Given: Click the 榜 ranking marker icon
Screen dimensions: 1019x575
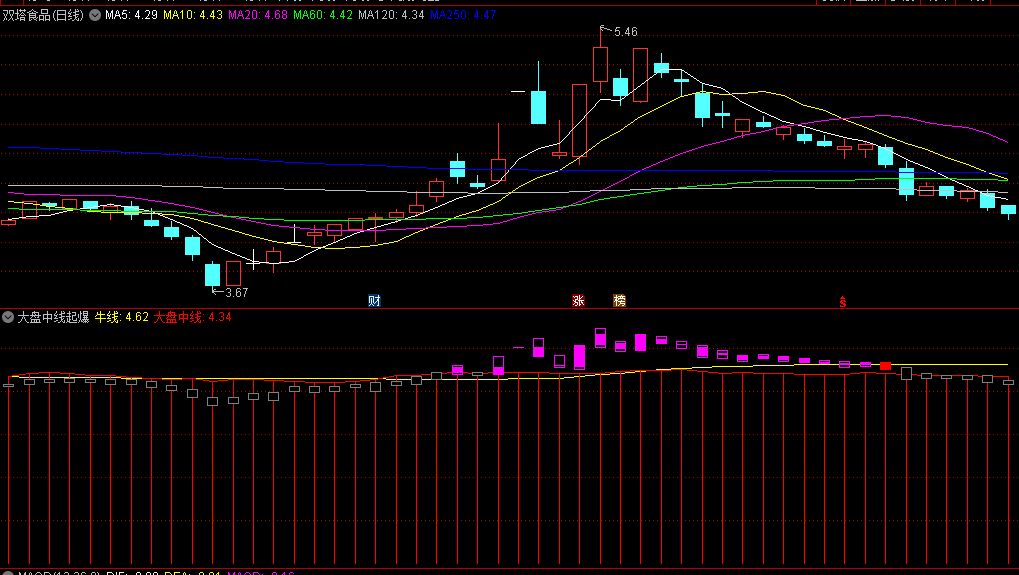Looking at the screenshot, I should click(619, 301).
